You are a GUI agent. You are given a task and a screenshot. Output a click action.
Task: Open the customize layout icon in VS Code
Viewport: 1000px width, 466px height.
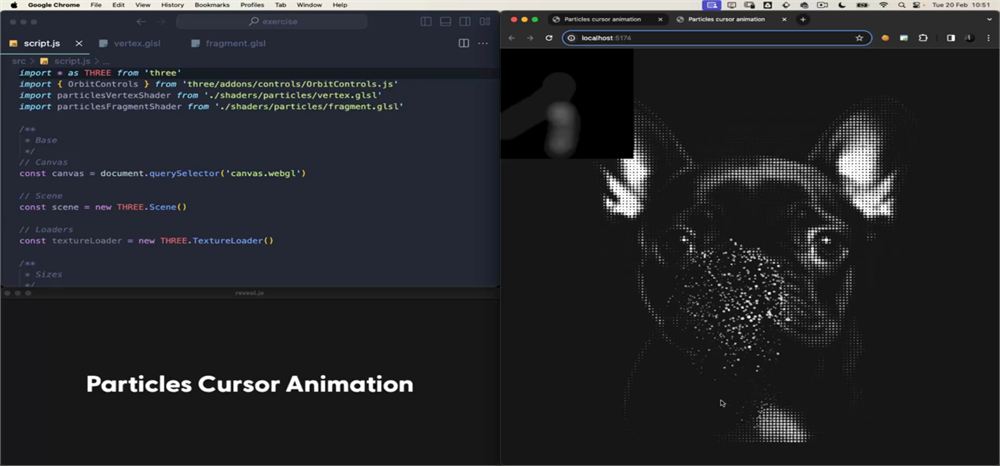coord(485,22)
